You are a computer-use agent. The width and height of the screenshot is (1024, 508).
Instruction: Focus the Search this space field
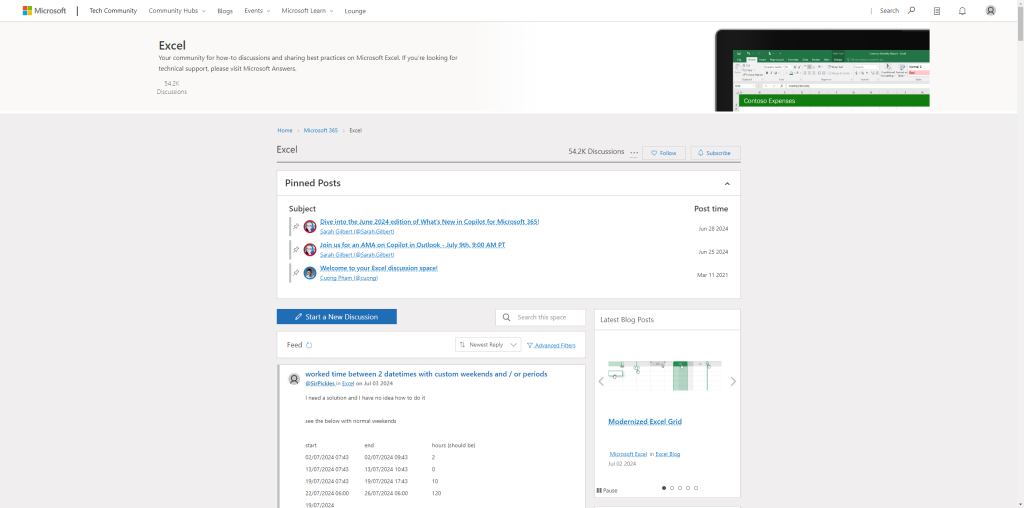tap(541, 317)
